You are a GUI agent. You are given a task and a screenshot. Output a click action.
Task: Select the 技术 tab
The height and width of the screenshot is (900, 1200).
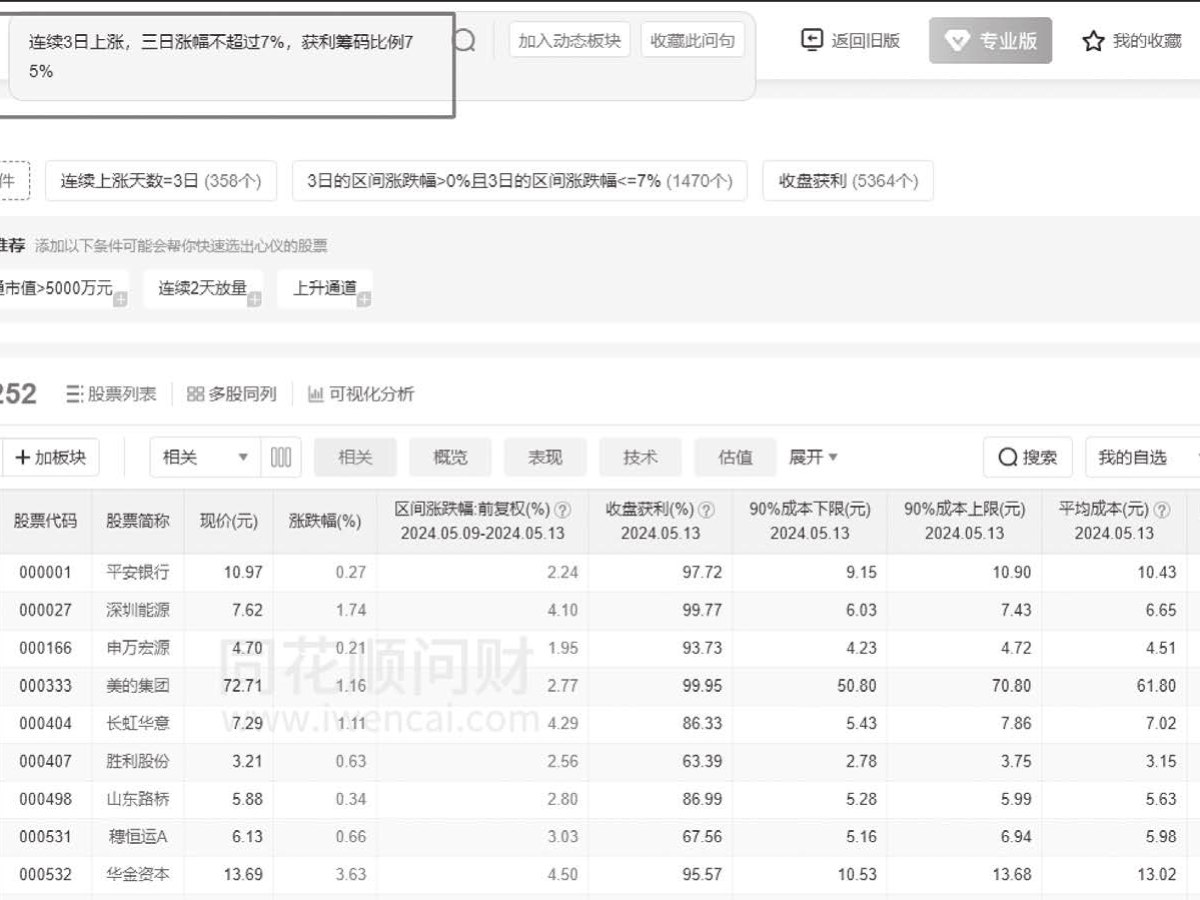[640, 457]
